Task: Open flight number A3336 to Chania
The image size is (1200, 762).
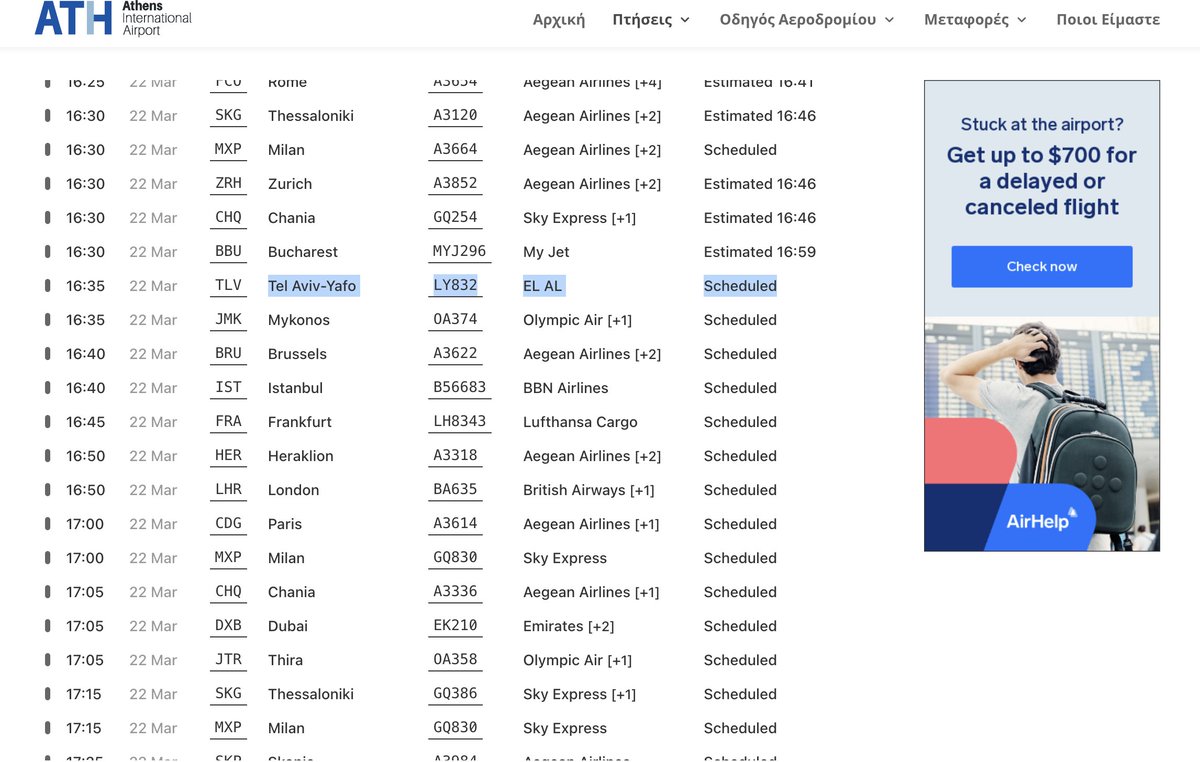Action: [455, 592]
